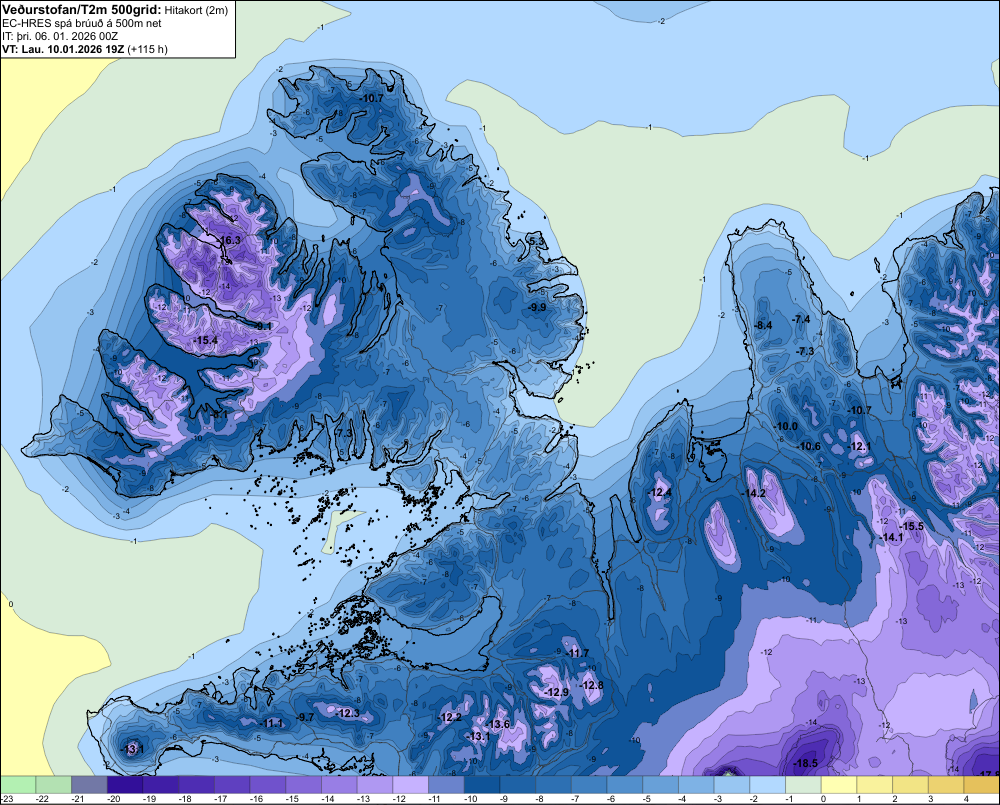Select the -15.4 temperature value
This screenshot has height=805, width=1000.
[205, 341]
